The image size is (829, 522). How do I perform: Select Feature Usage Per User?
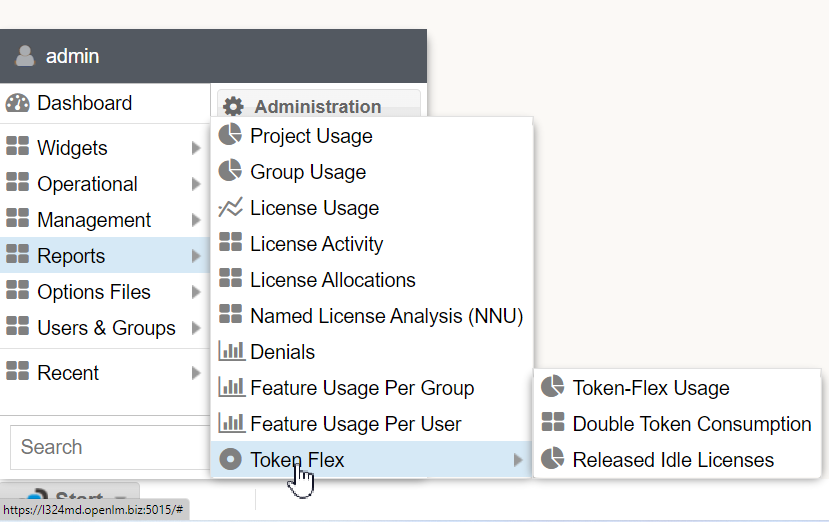tap(355, 424)
